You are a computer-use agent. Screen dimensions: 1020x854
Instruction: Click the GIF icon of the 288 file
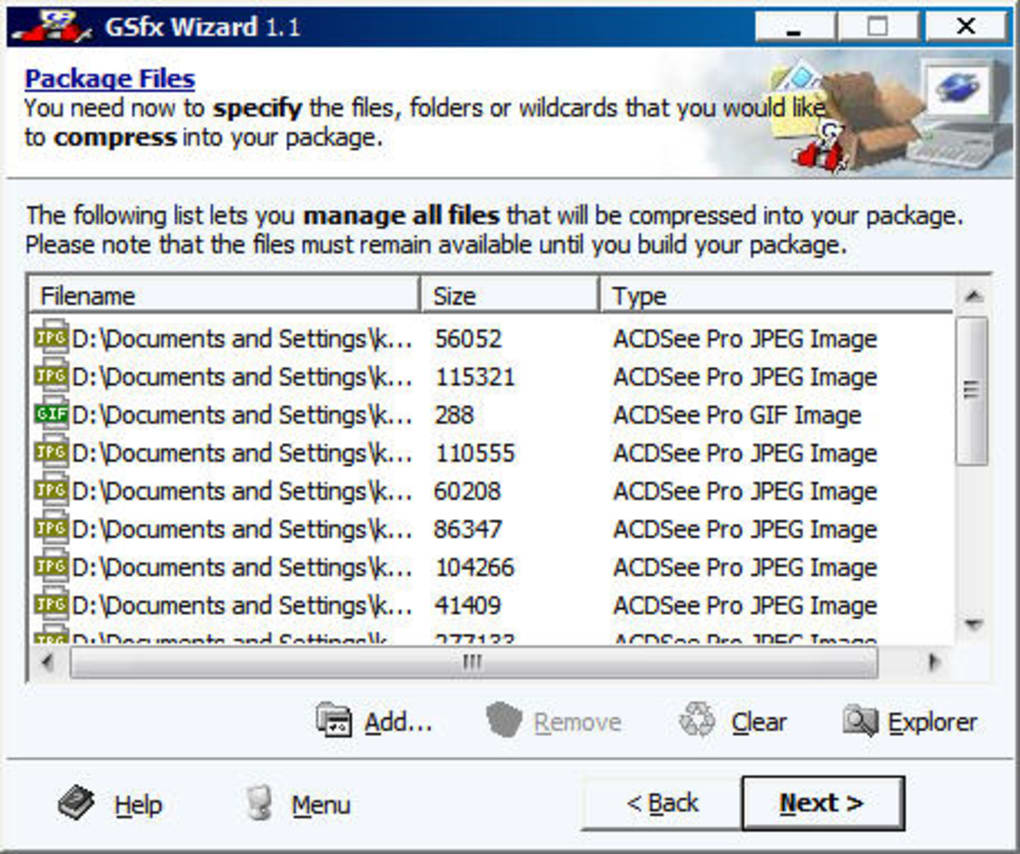(51, 413)
